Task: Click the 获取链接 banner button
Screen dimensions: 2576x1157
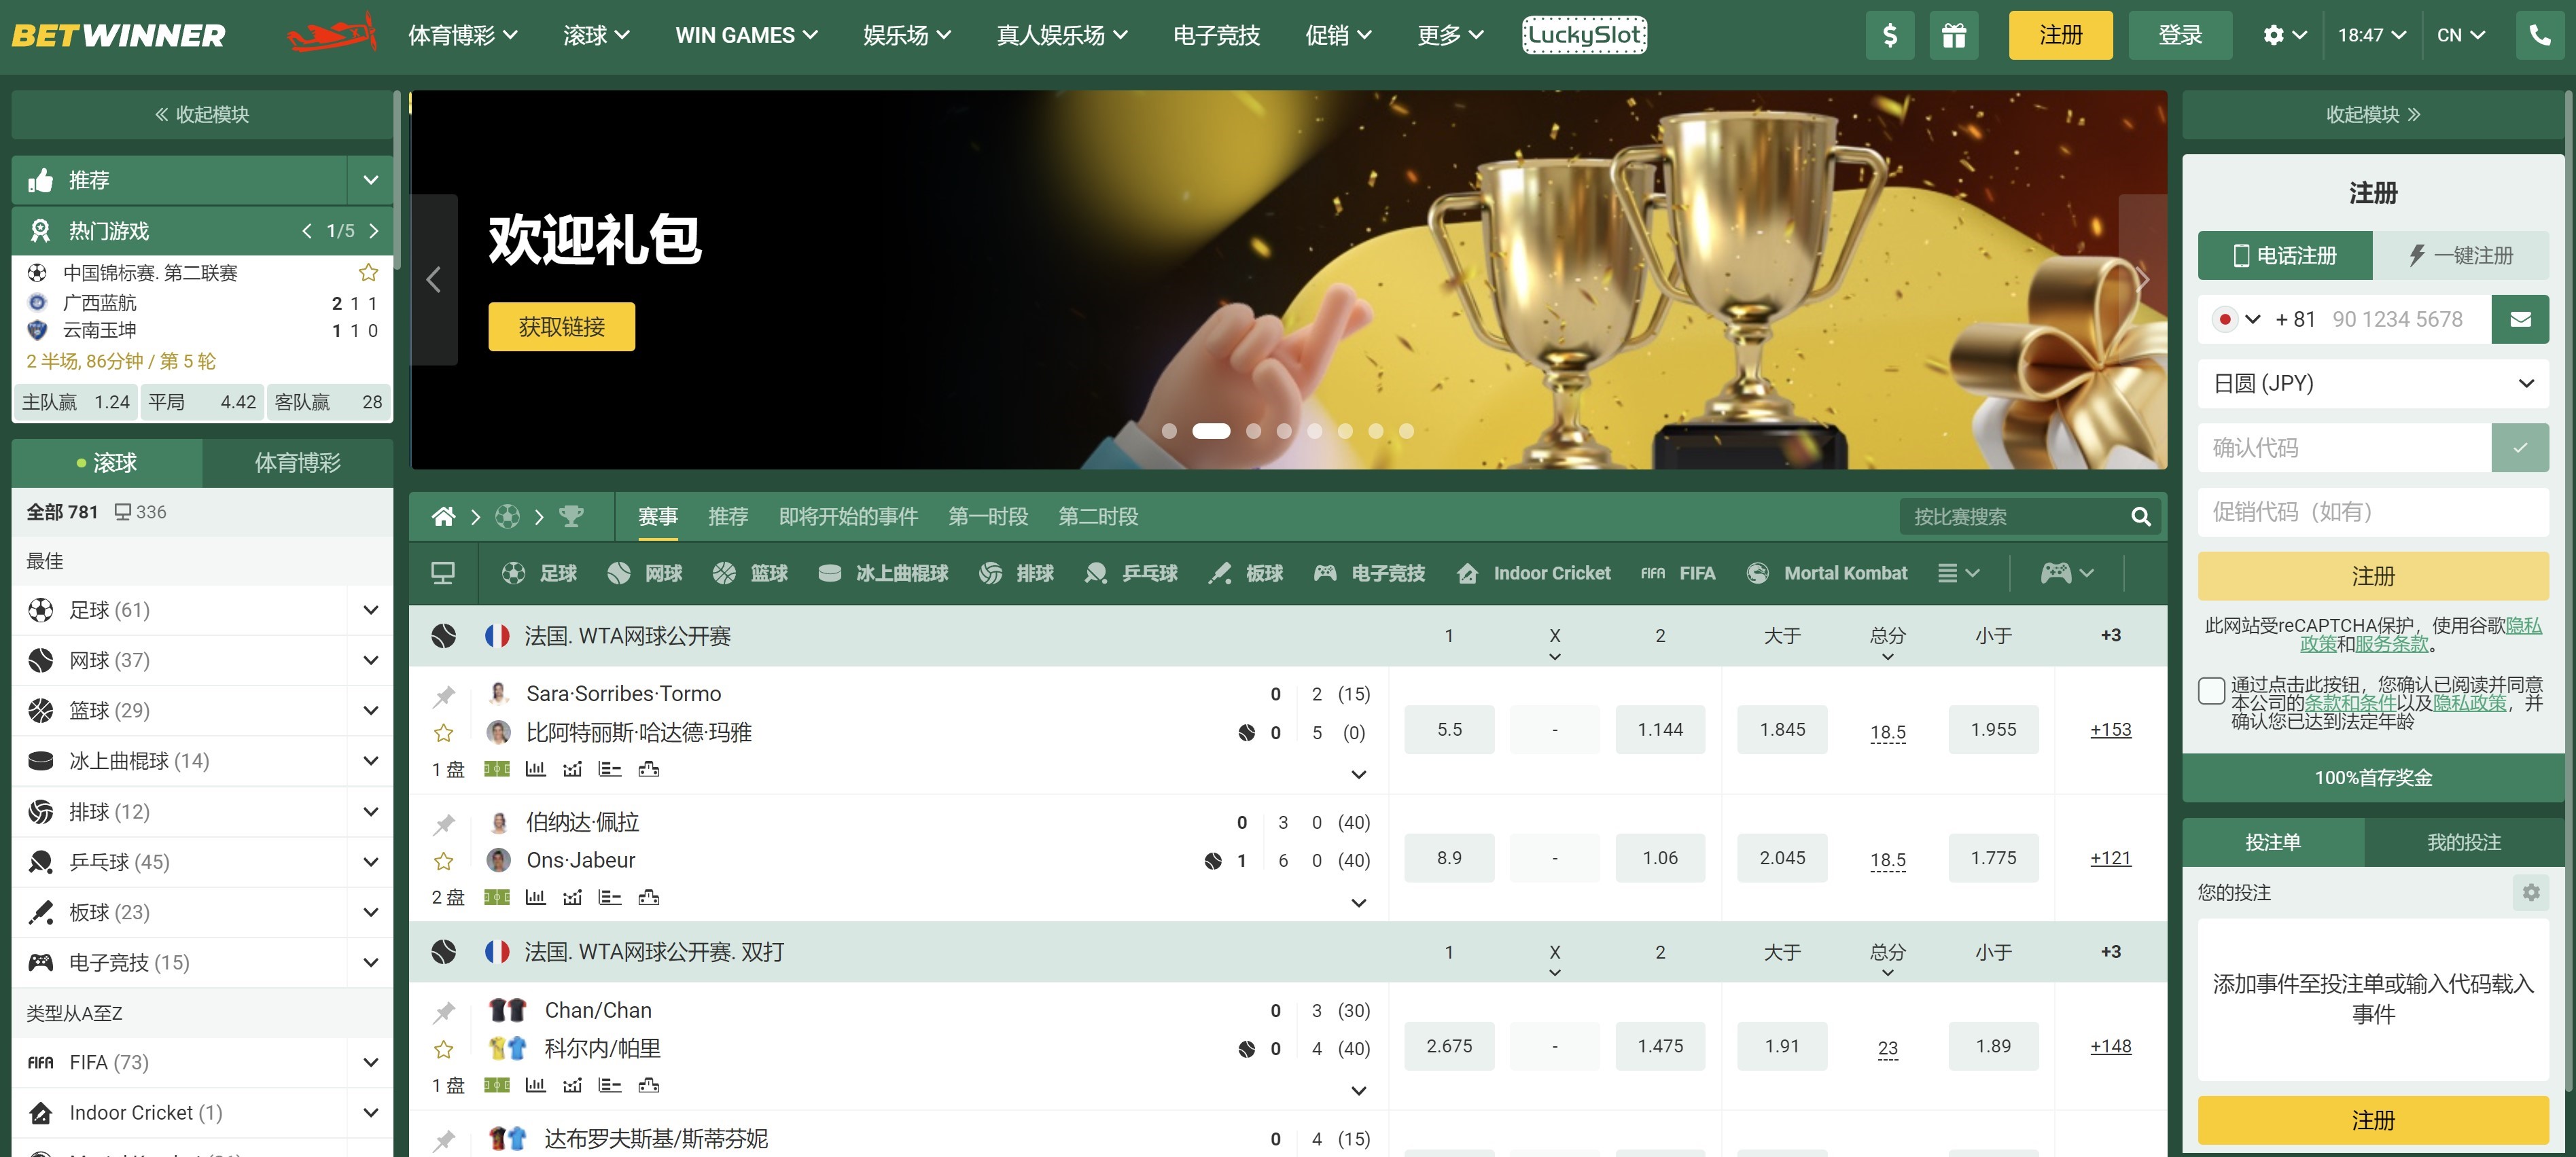Action: pyautogui.click(x=561, y=327)
